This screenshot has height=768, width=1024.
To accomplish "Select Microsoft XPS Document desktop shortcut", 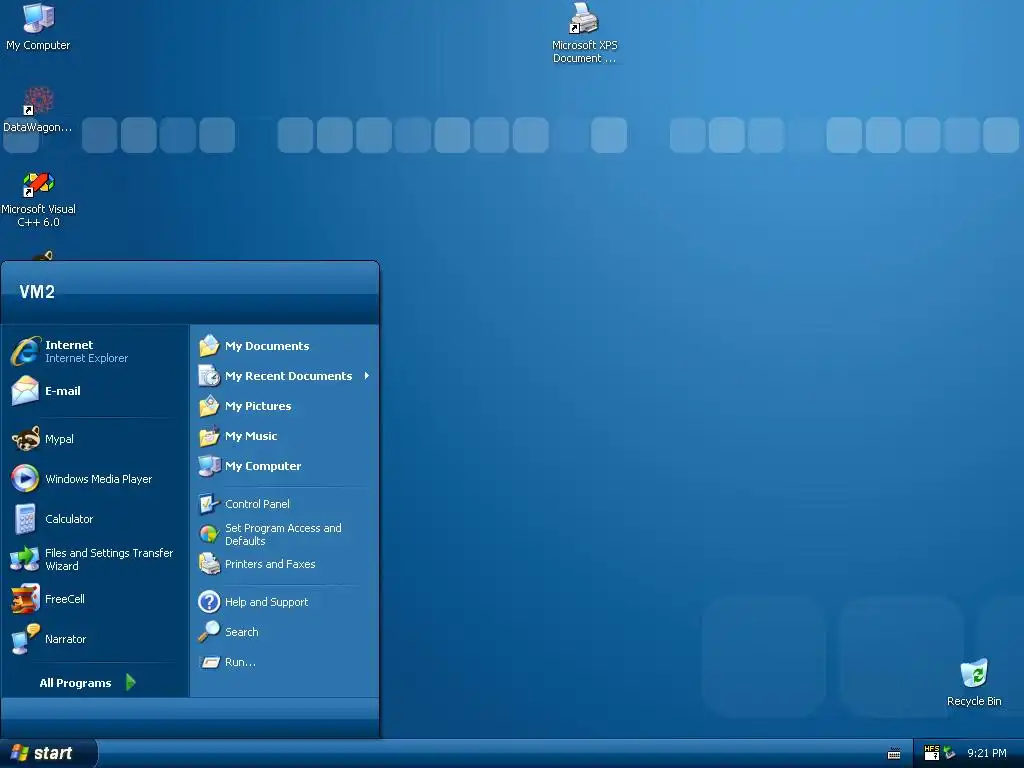I will (x=584, y=33).
